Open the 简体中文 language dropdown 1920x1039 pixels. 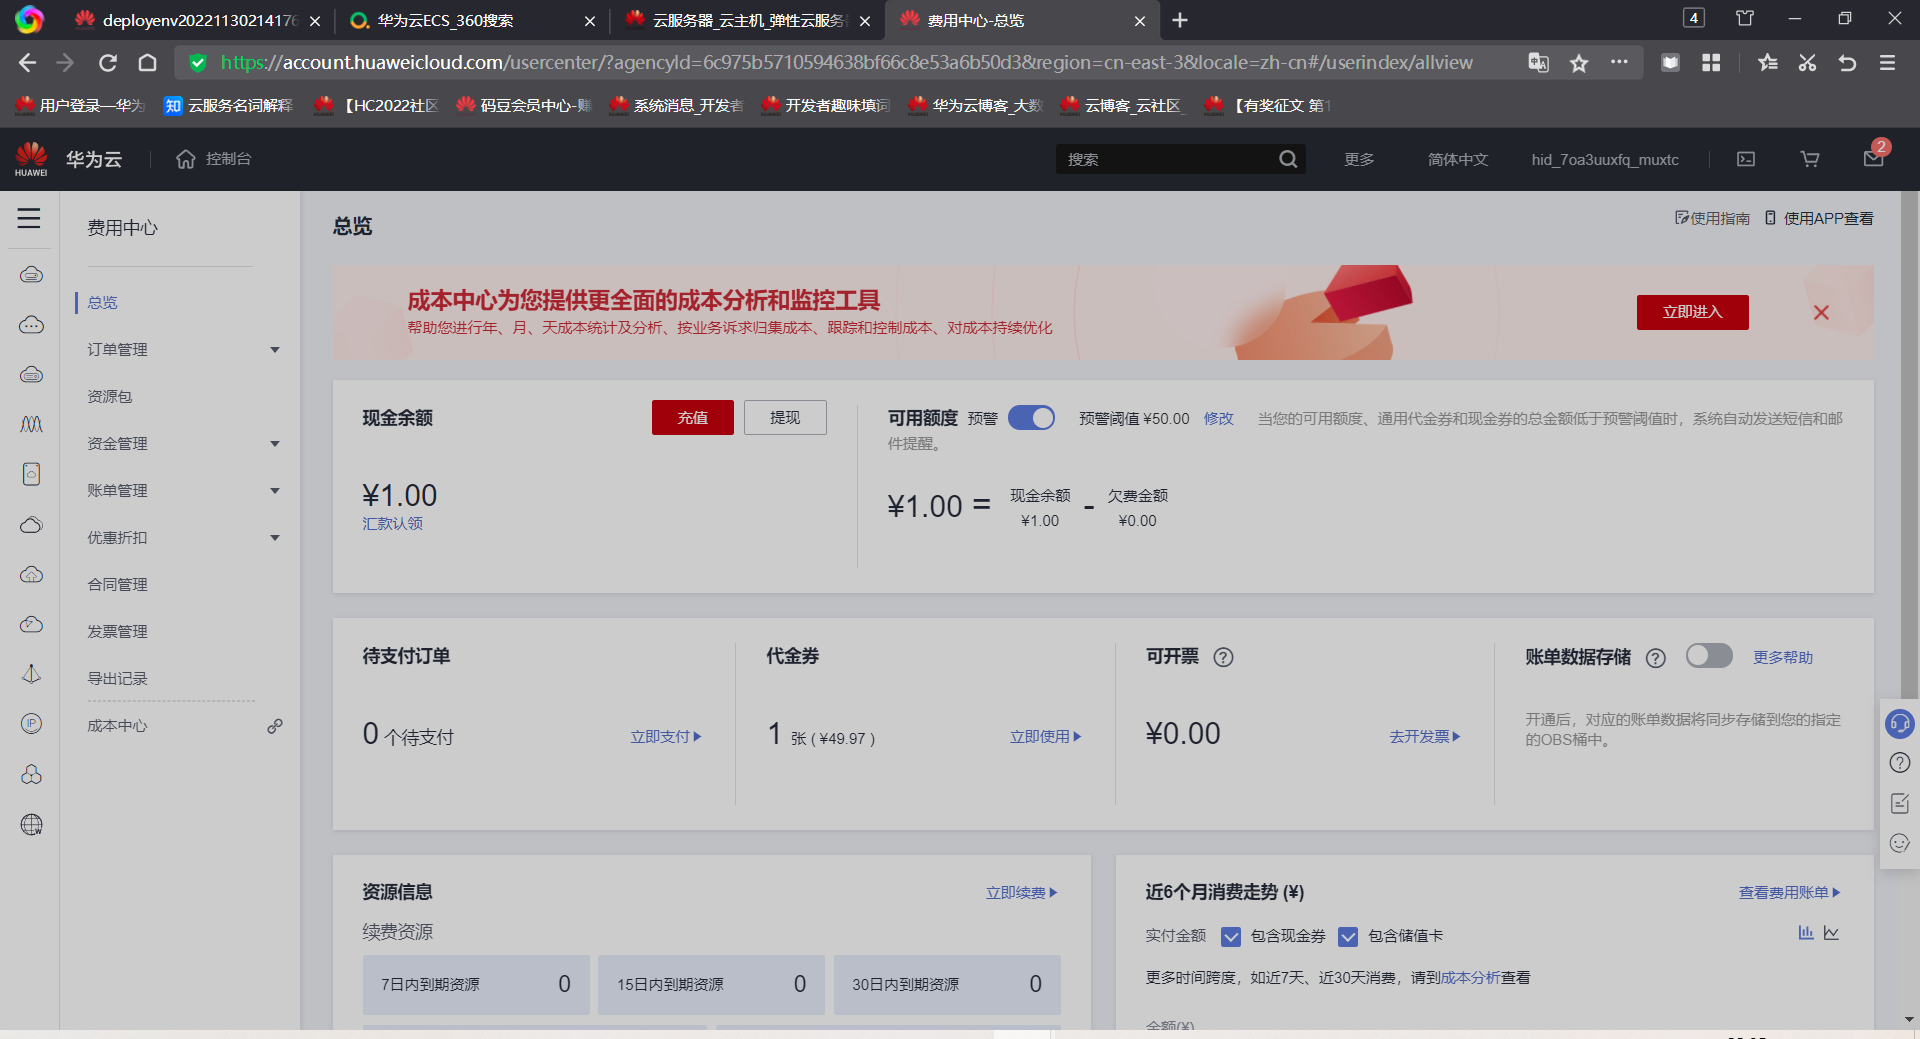click(x=1458, y=159)
